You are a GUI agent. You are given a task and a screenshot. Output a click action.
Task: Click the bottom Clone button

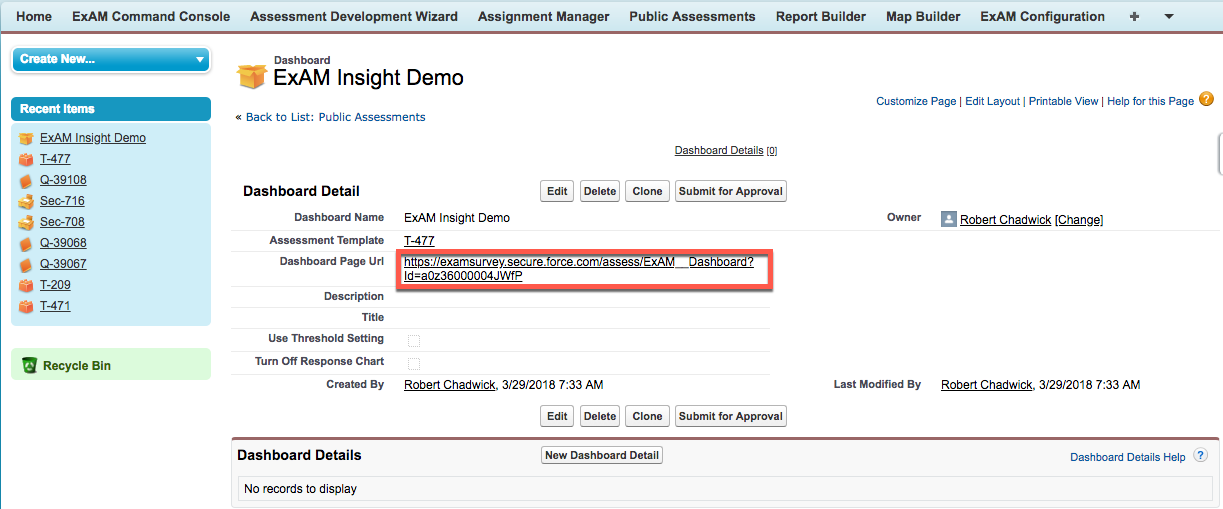click(648, 416)
